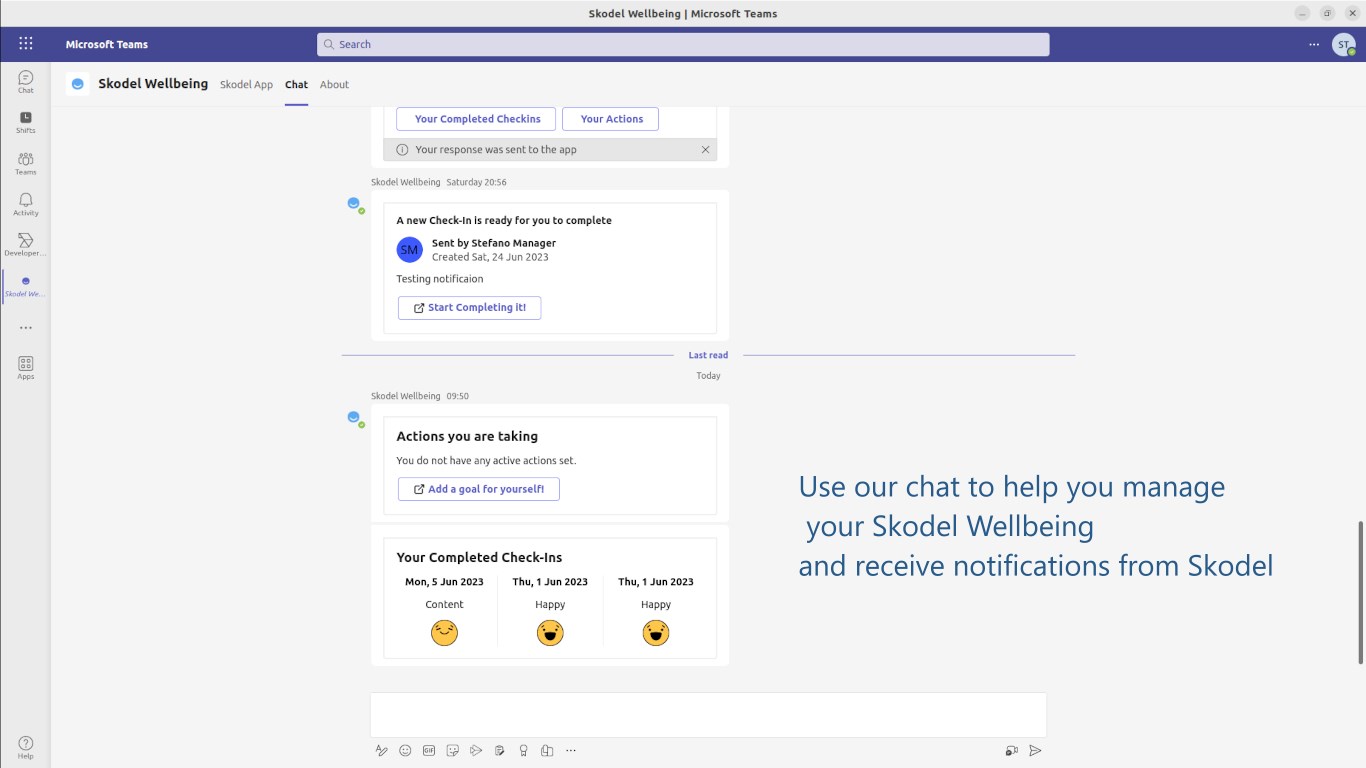The width and height of the screenshot is (1366, 768).
Task: Click 'Testing notificaion' message text
Action: coord(440,279)
